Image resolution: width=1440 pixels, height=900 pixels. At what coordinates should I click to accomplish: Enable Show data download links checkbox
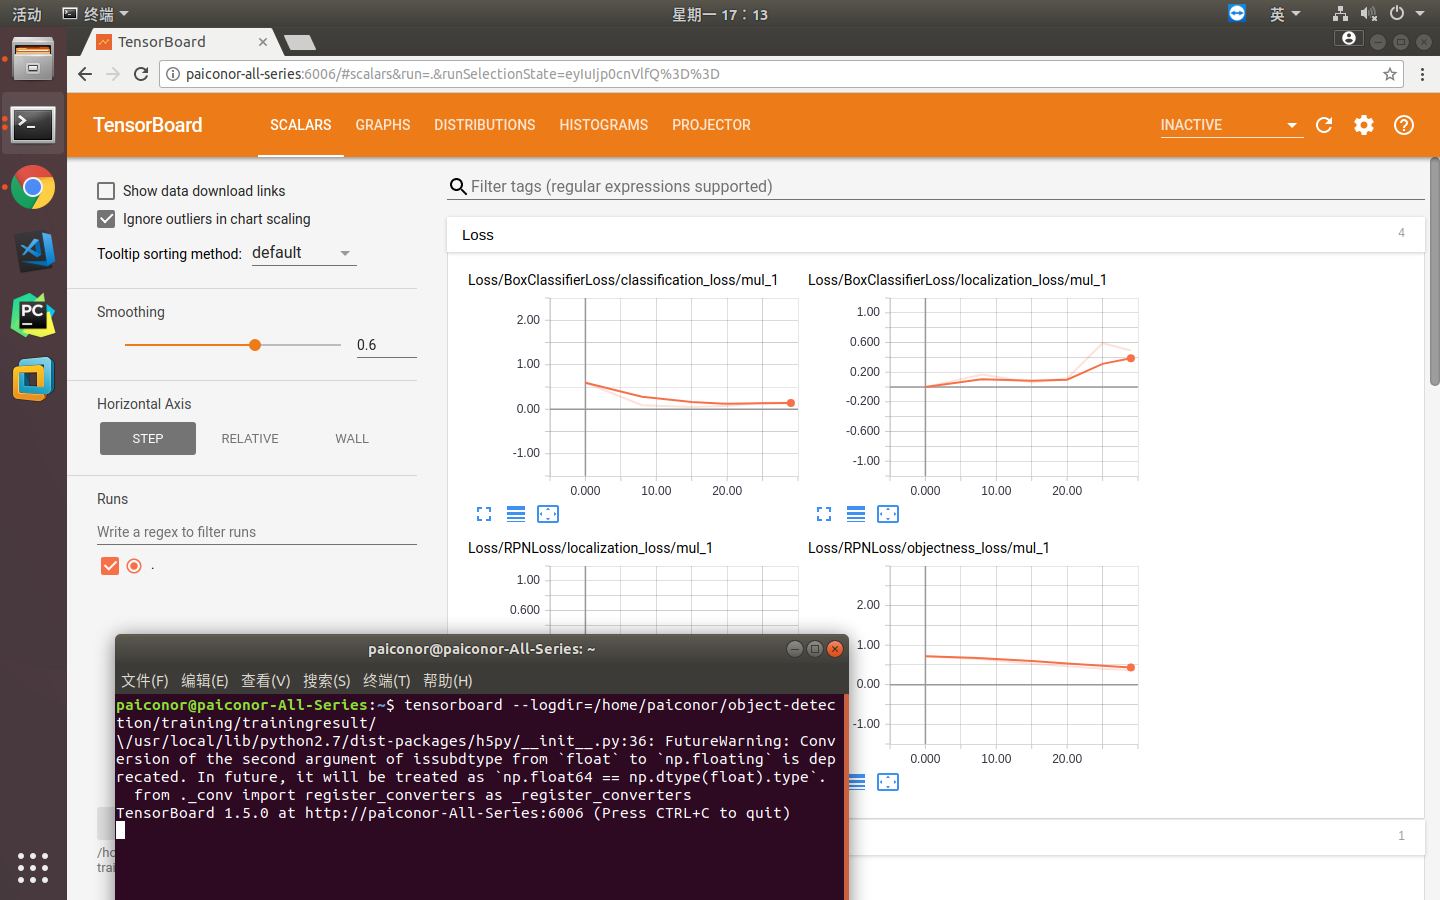pos(106,191)
